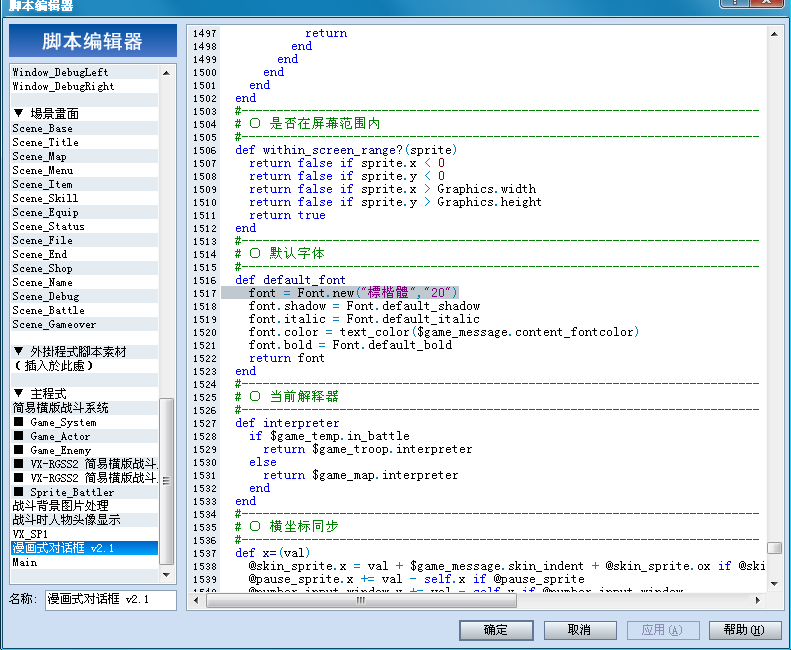This screenshot has width=791, height=650.
Task: Click the script list scroll-up arrow
Action: coord(166,73)
